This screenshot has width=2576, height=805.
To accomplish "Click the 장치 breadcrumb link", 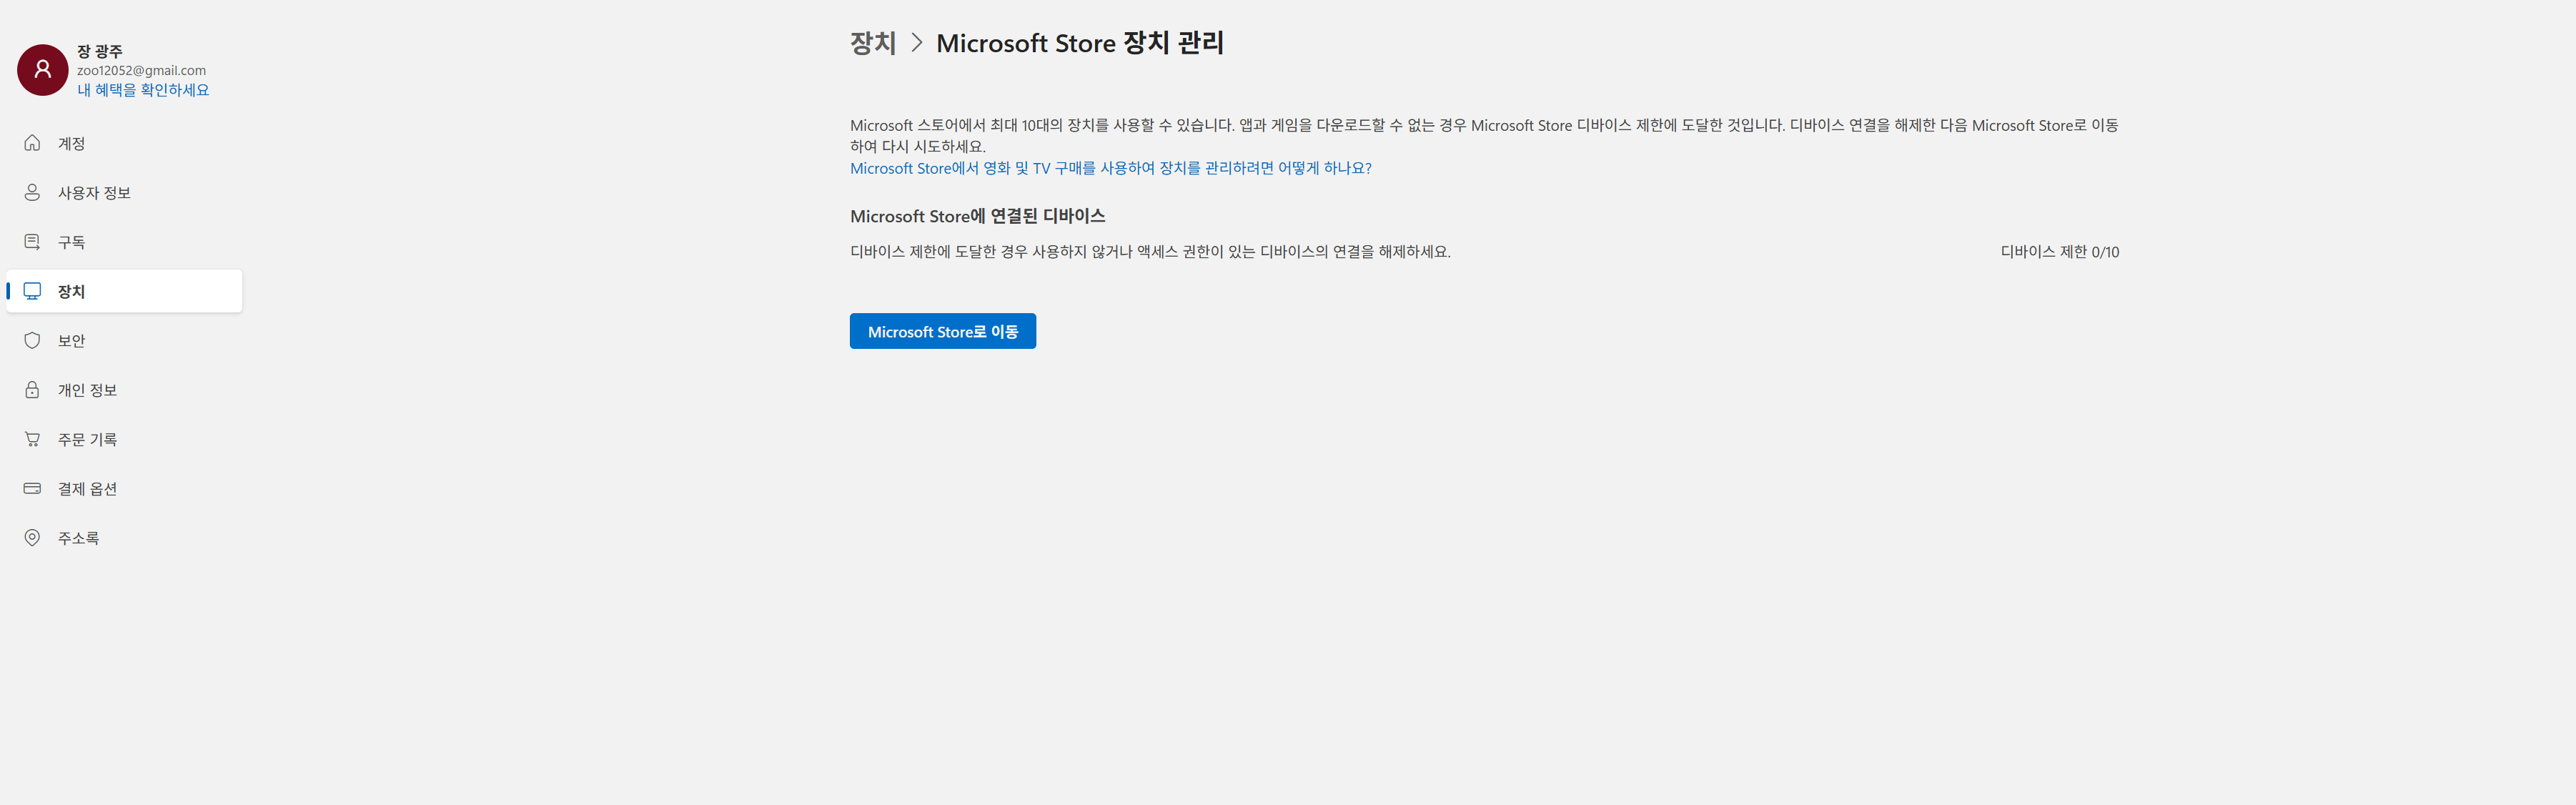I will point(873,43).
